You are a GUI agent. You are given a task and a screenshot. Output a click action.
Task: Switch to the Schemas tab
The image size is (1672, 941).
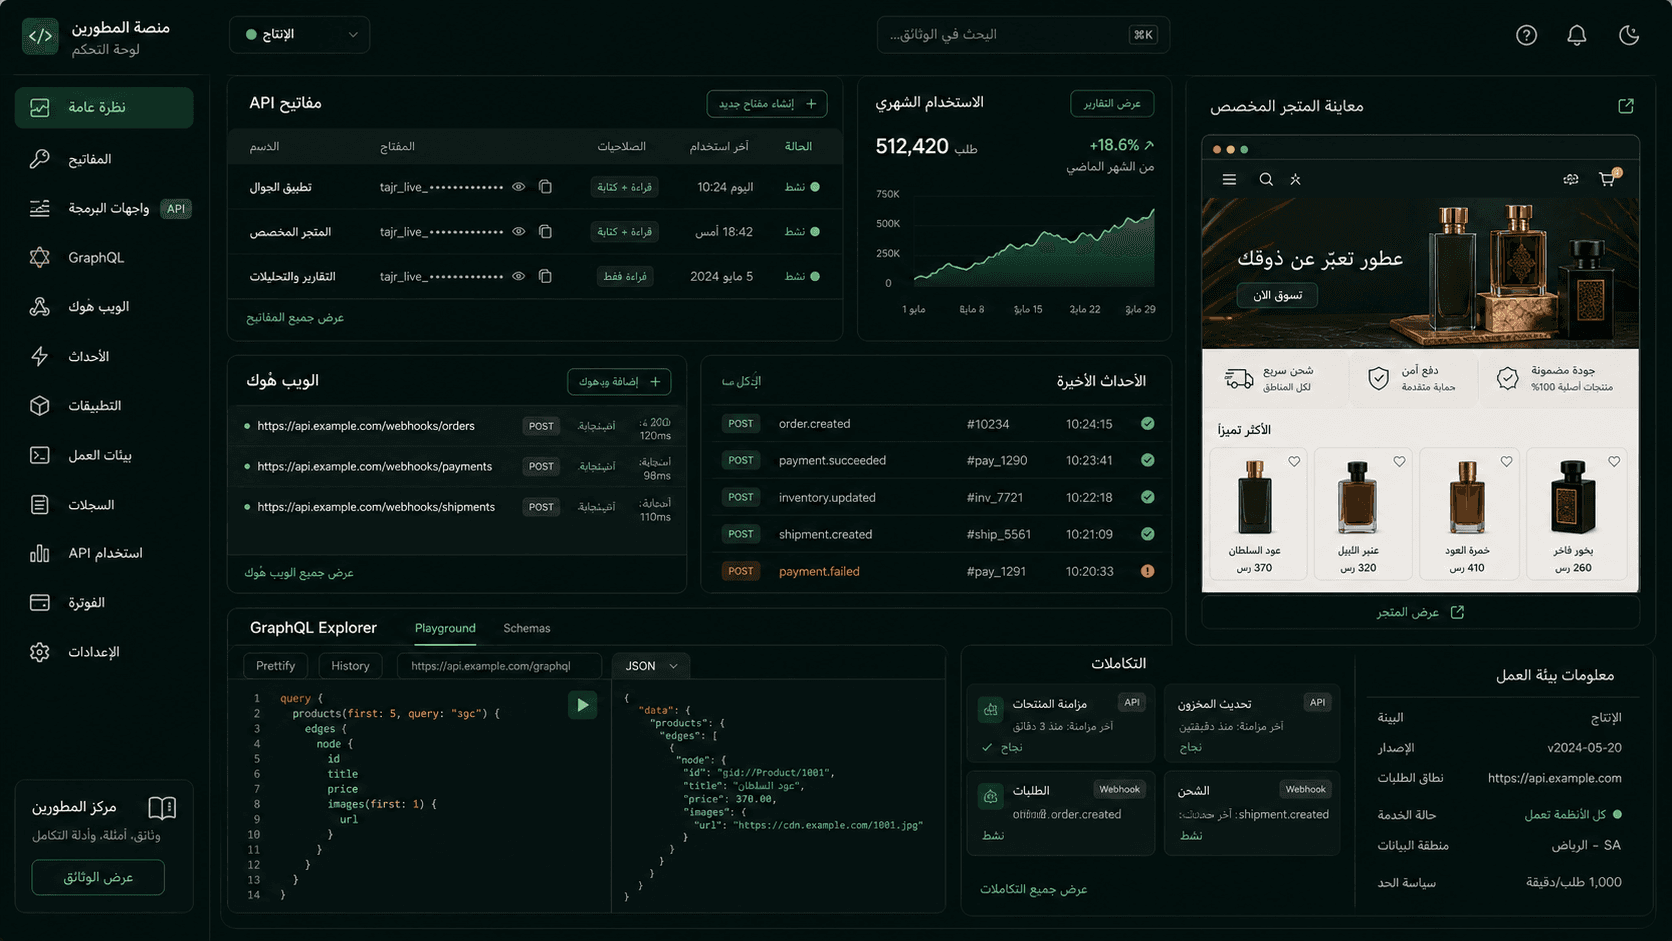coord(527,628)
